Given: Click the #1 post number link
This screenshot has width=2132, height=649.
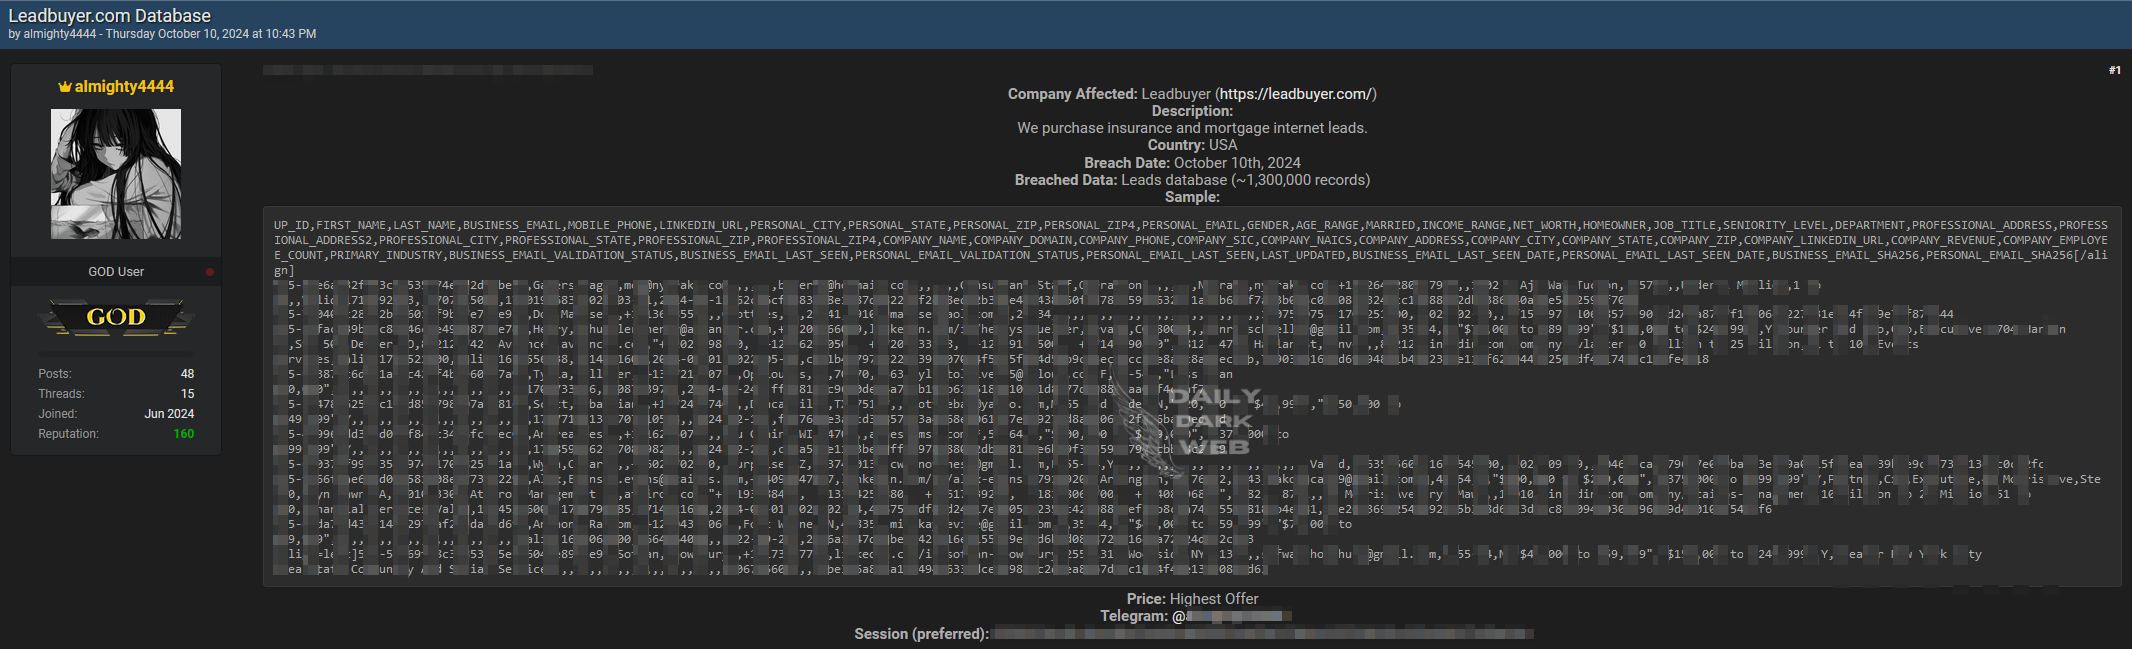Looking at the screenshot, I should 2115,70.
